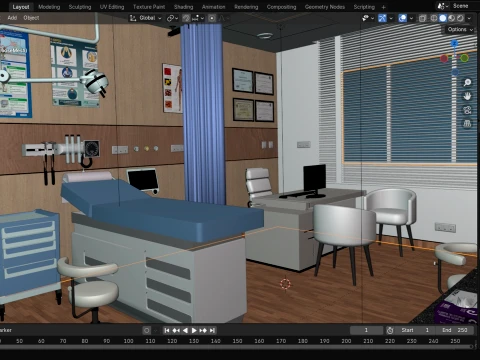Toggle preview range stopwatch icon

(390, 330)
